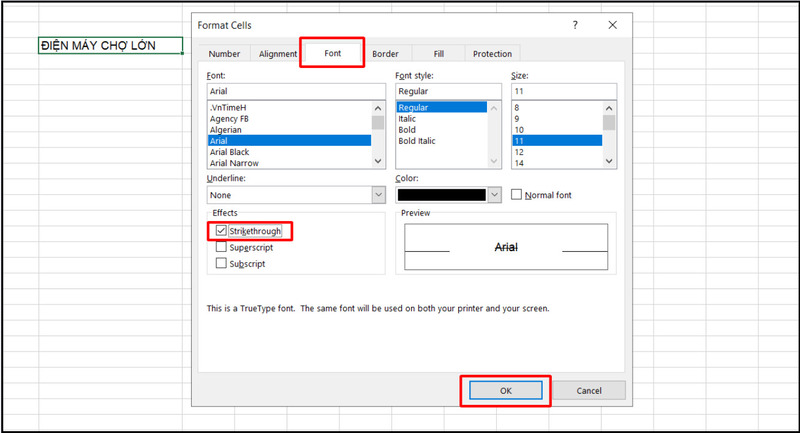
Task: Switch to the Number tab
Action: [x=224, y=54]
